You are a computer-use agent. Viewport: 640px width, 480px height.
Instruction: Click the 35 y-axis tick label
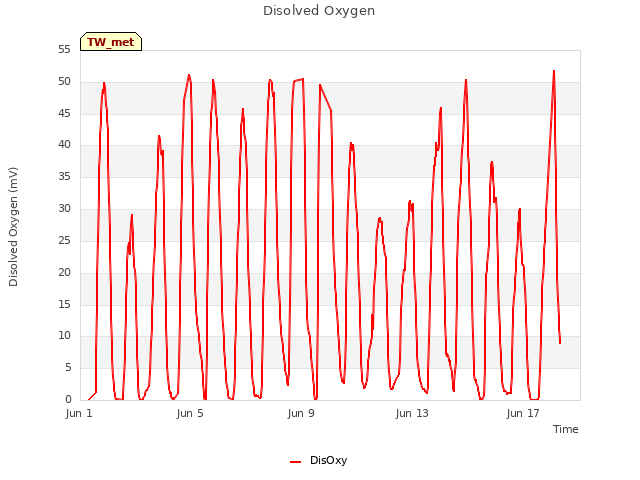pyautogui.click(x=64, y=176)
